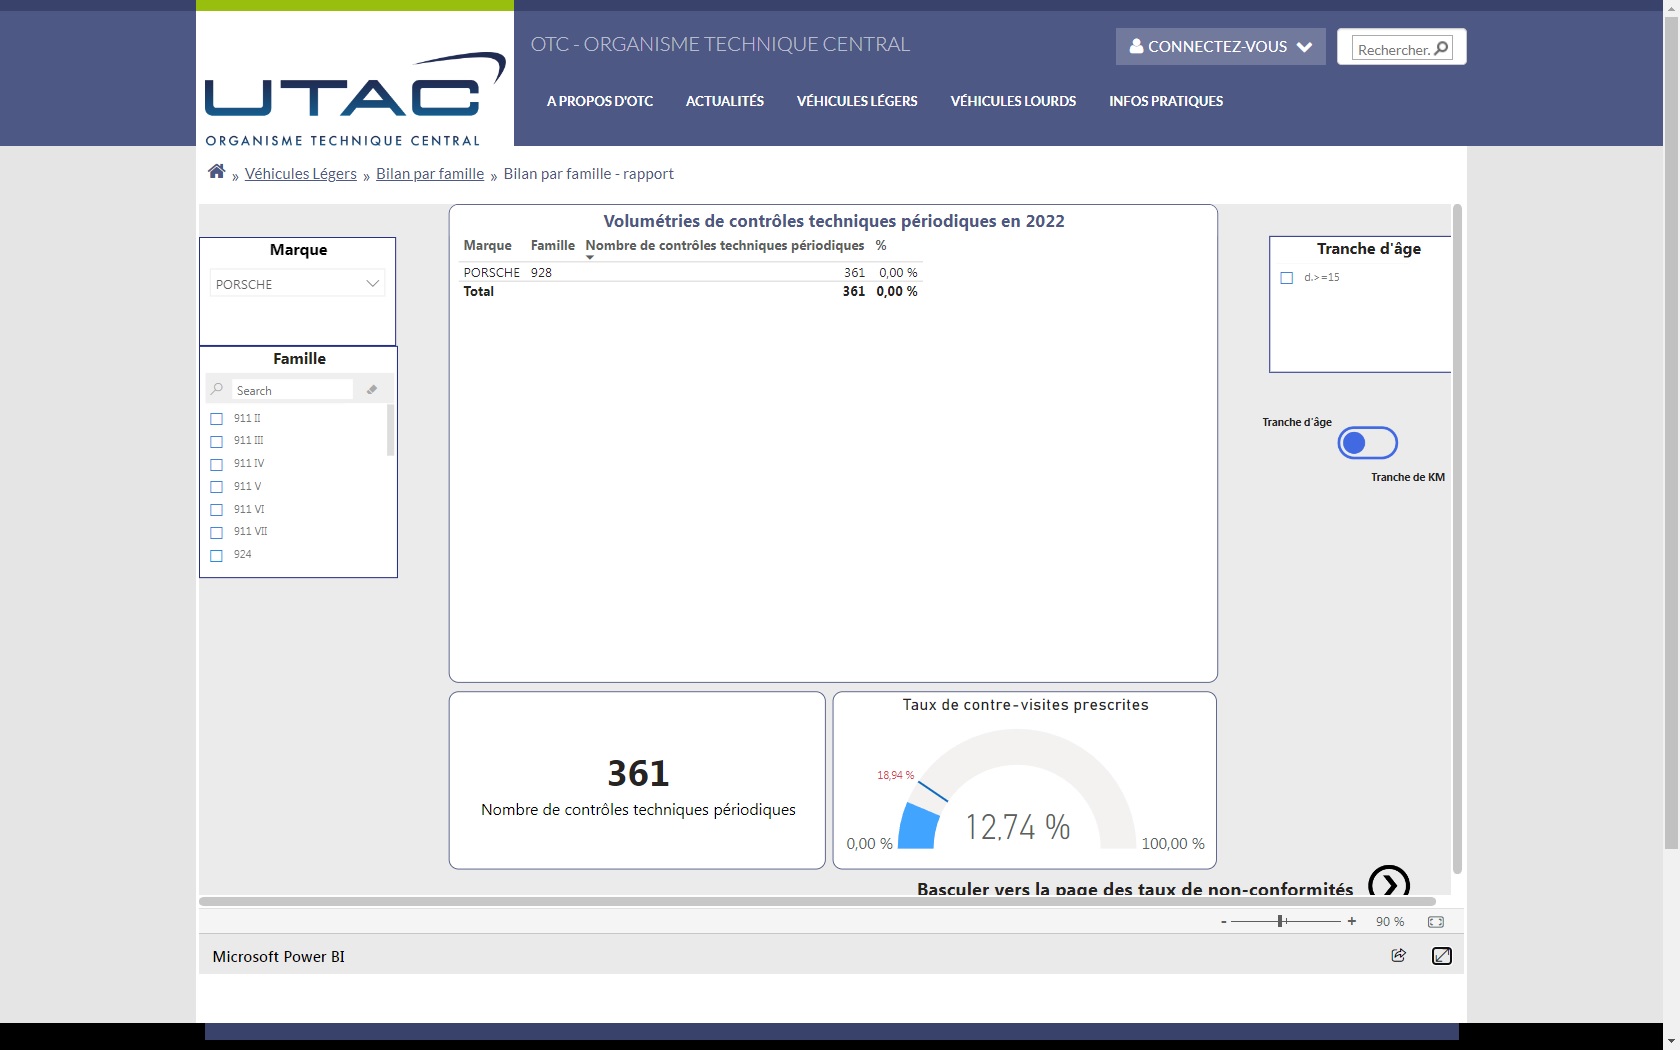Open the Véhicules Légers menu

[x=857, y=101]
